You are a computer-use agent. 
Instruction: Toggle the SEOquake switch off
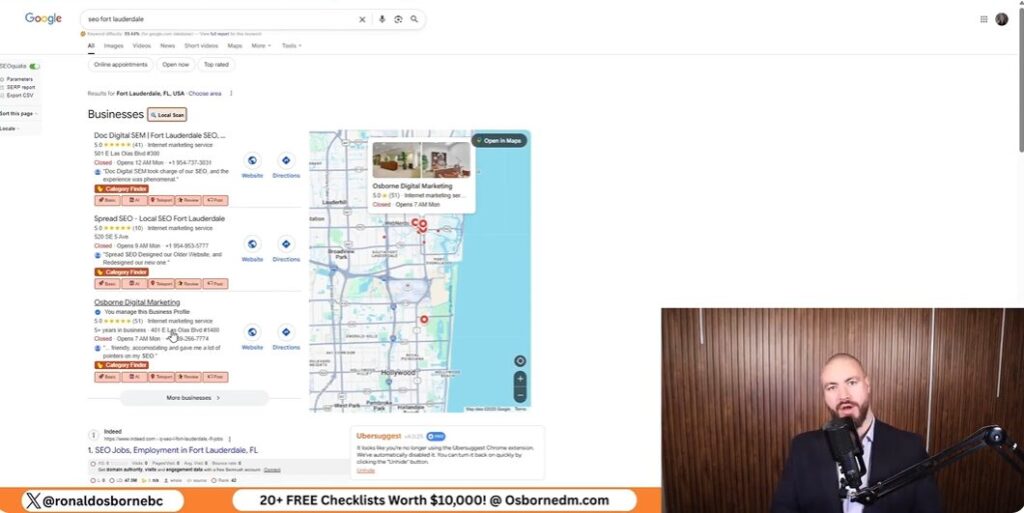[35, 66]
